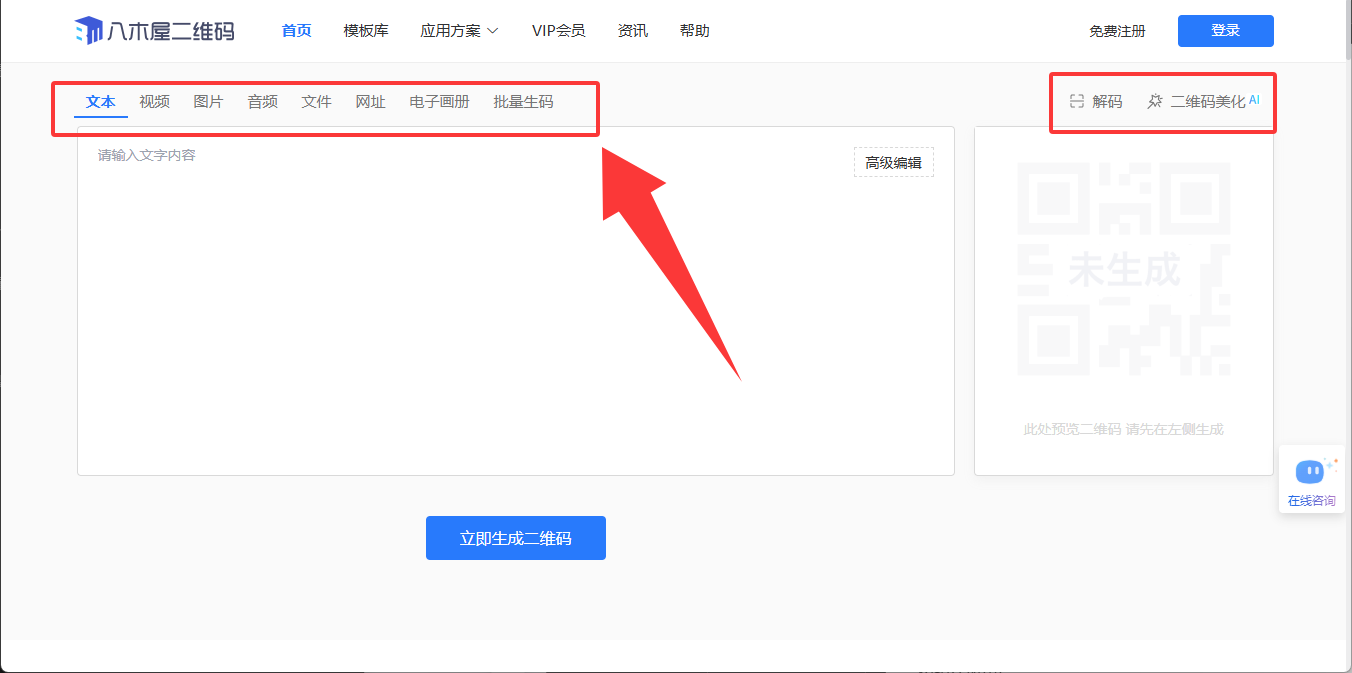The image size is (1352, 673).
Task: Expand the 应用方案 dropdown menu
Action: 459,31
